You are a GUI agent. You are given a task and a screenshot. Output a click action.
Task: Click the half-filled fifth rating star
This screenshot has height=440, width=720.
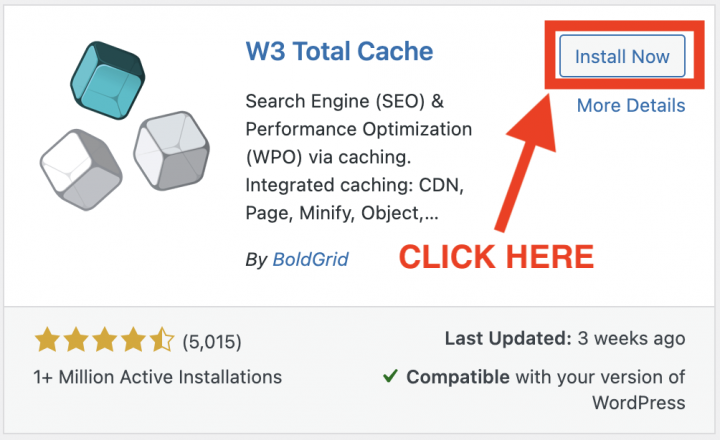pos(159,341)
